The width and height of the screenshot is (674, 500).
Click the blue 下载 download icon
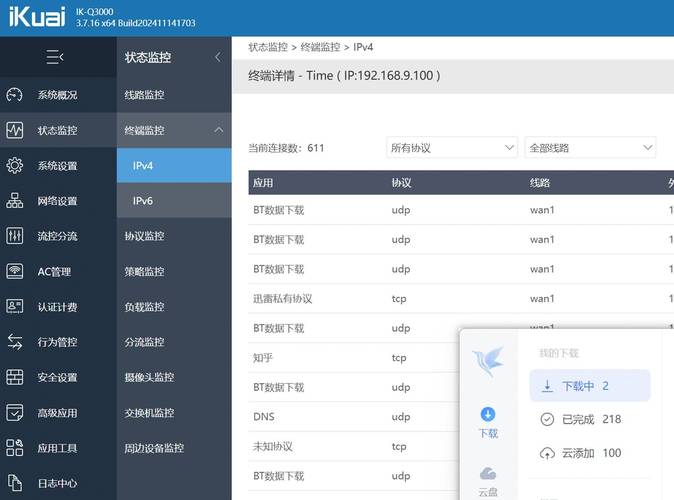click(487, 414)
